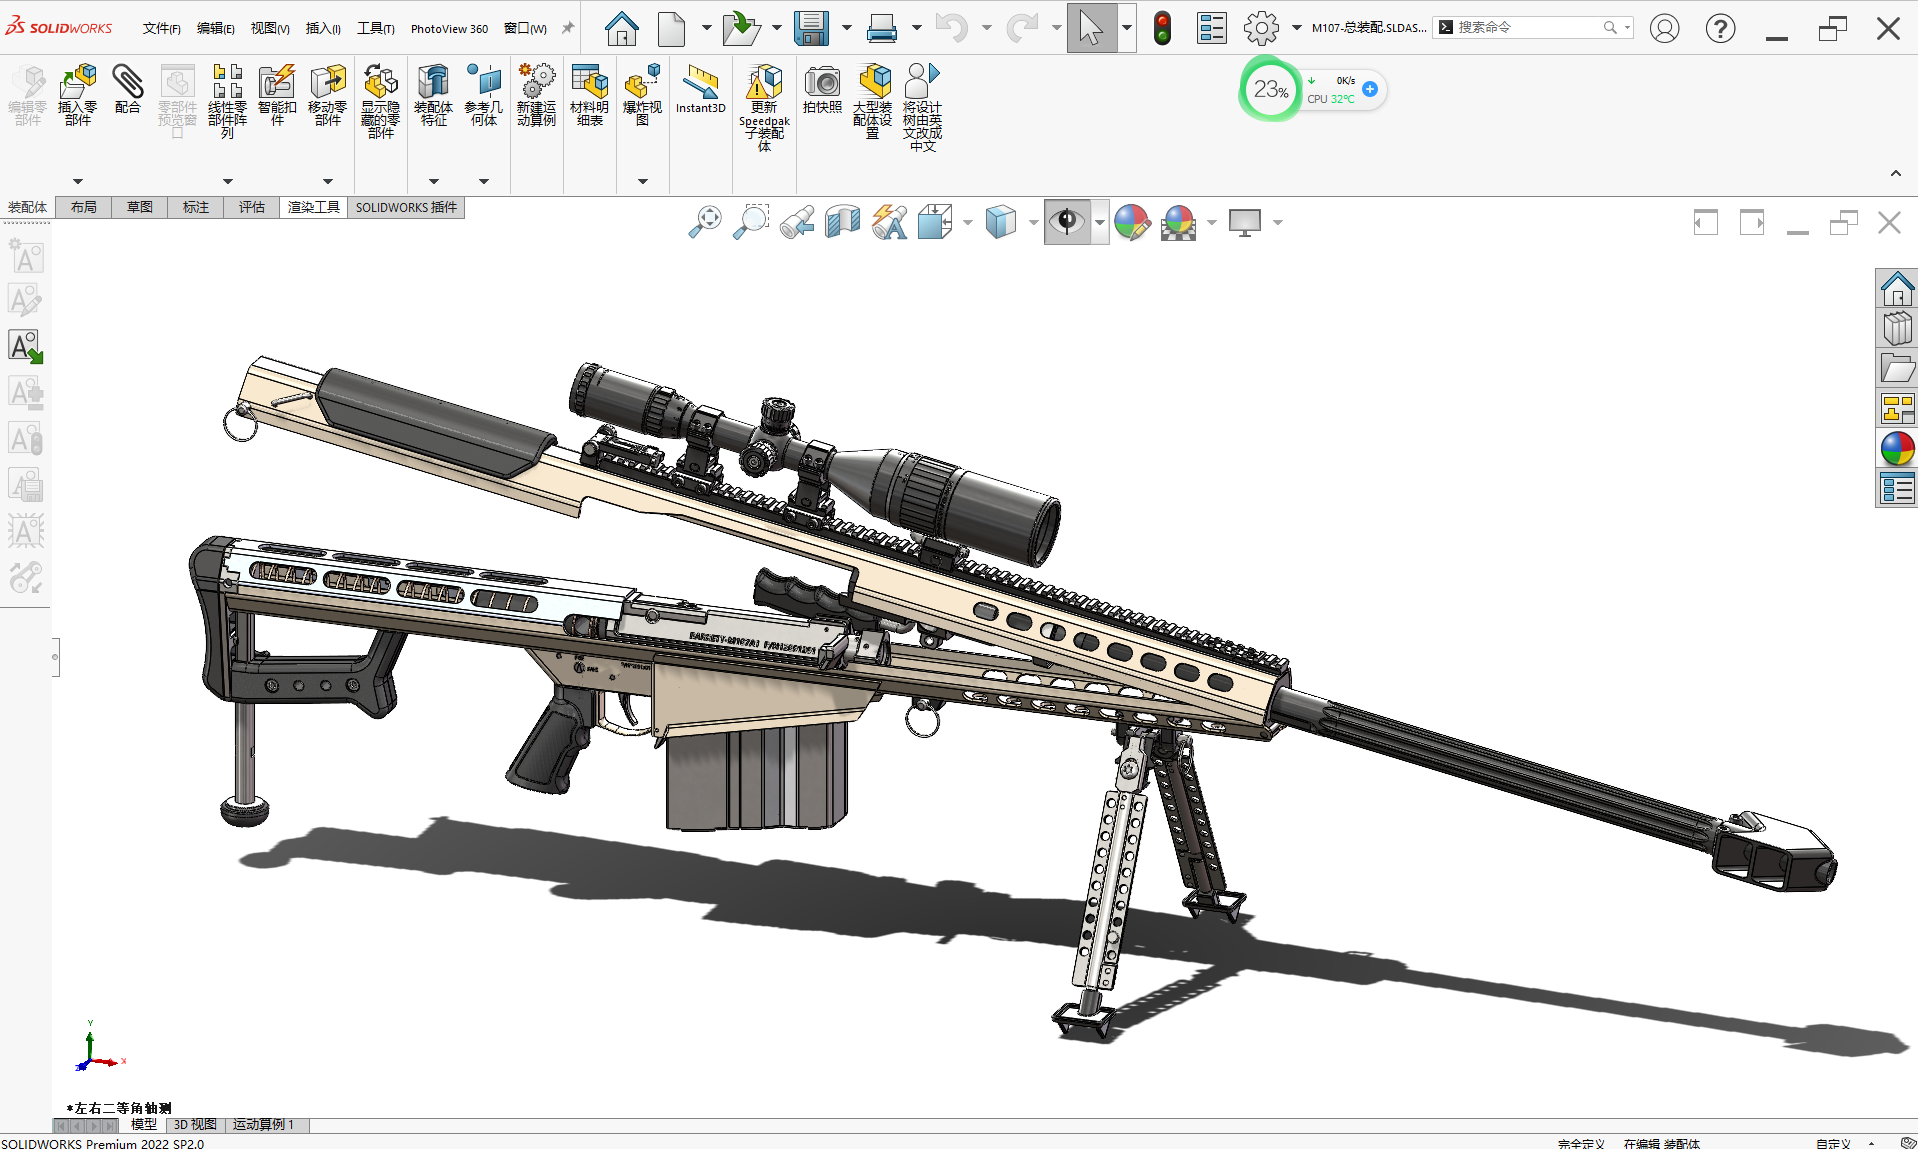Toggle the Select cursor tool

click(x=1091, y=28)
